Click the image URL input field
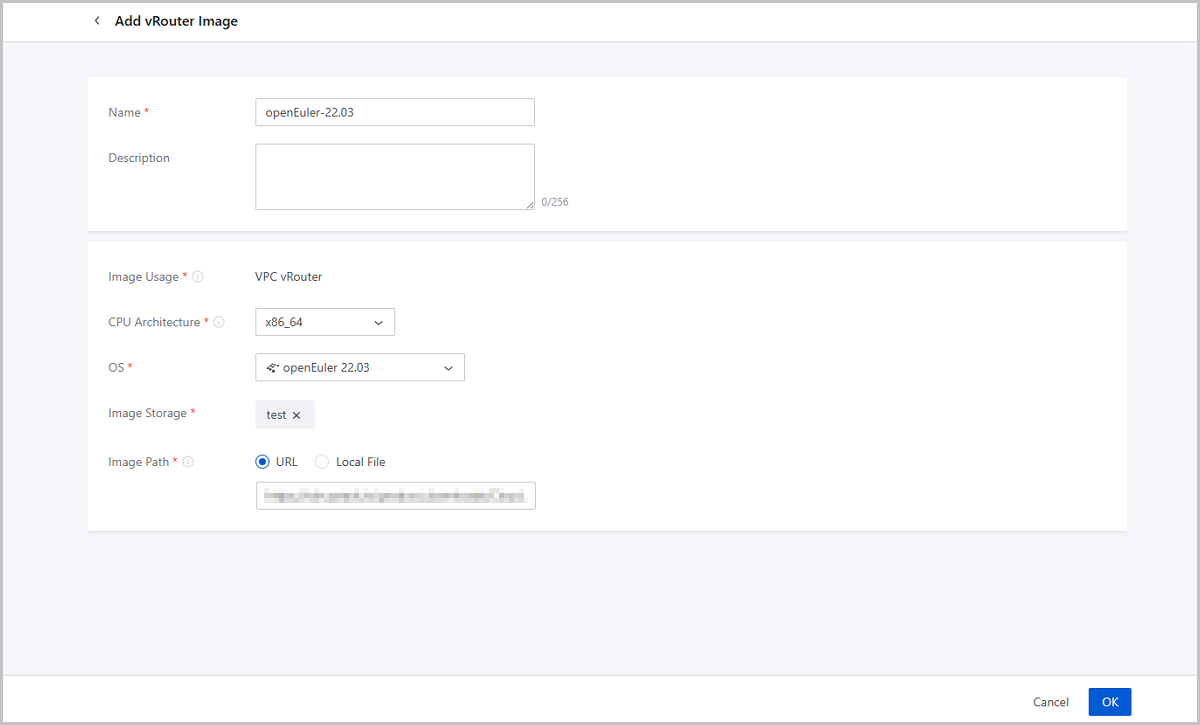This screenshot has height=725, width=1200. (395, 496)
